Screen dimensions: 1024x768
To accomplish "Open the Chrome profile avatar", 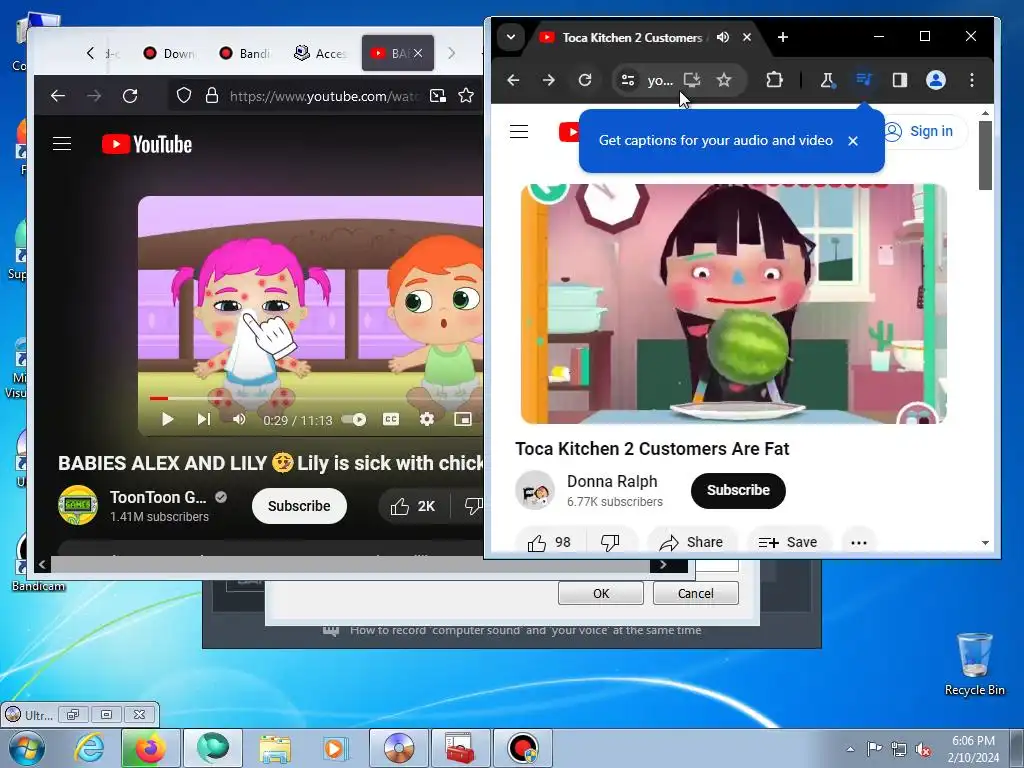I will 936,80.
